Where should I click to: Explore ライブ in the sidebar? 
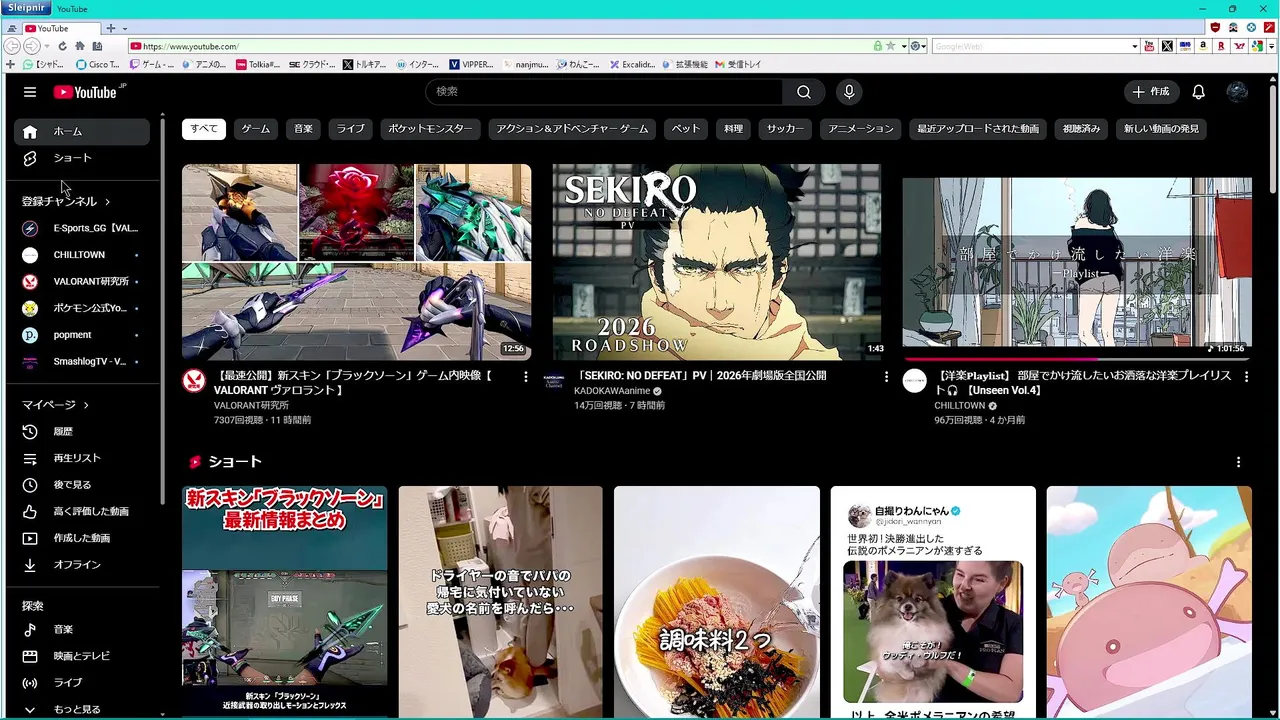[x=82, y=683]
